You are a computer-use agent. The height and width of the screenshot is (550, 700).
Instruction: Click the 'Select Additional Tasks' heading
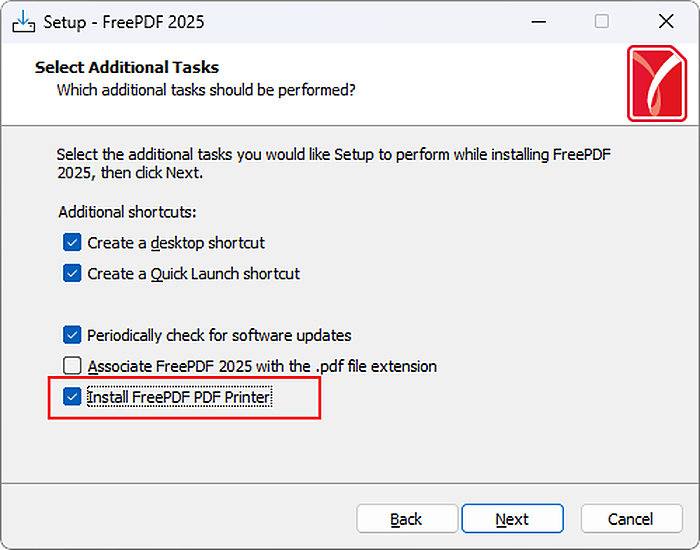click(127, 67)
